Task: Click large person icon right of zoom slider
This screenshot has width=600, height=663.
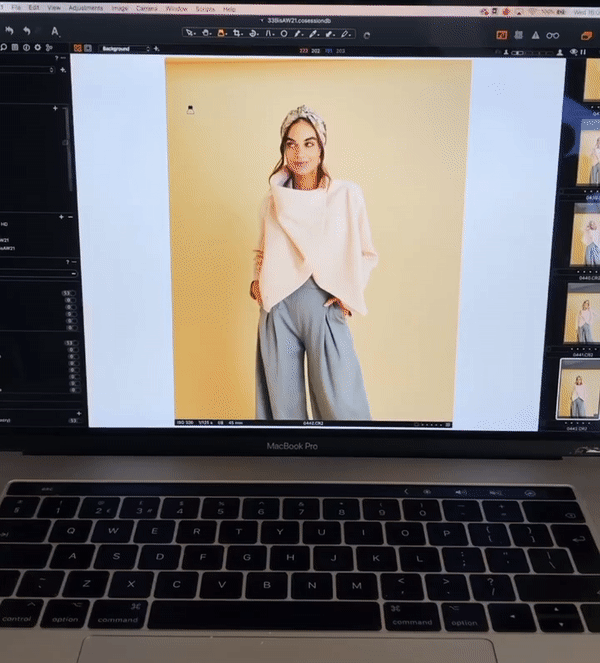Action: click(560, 52)
